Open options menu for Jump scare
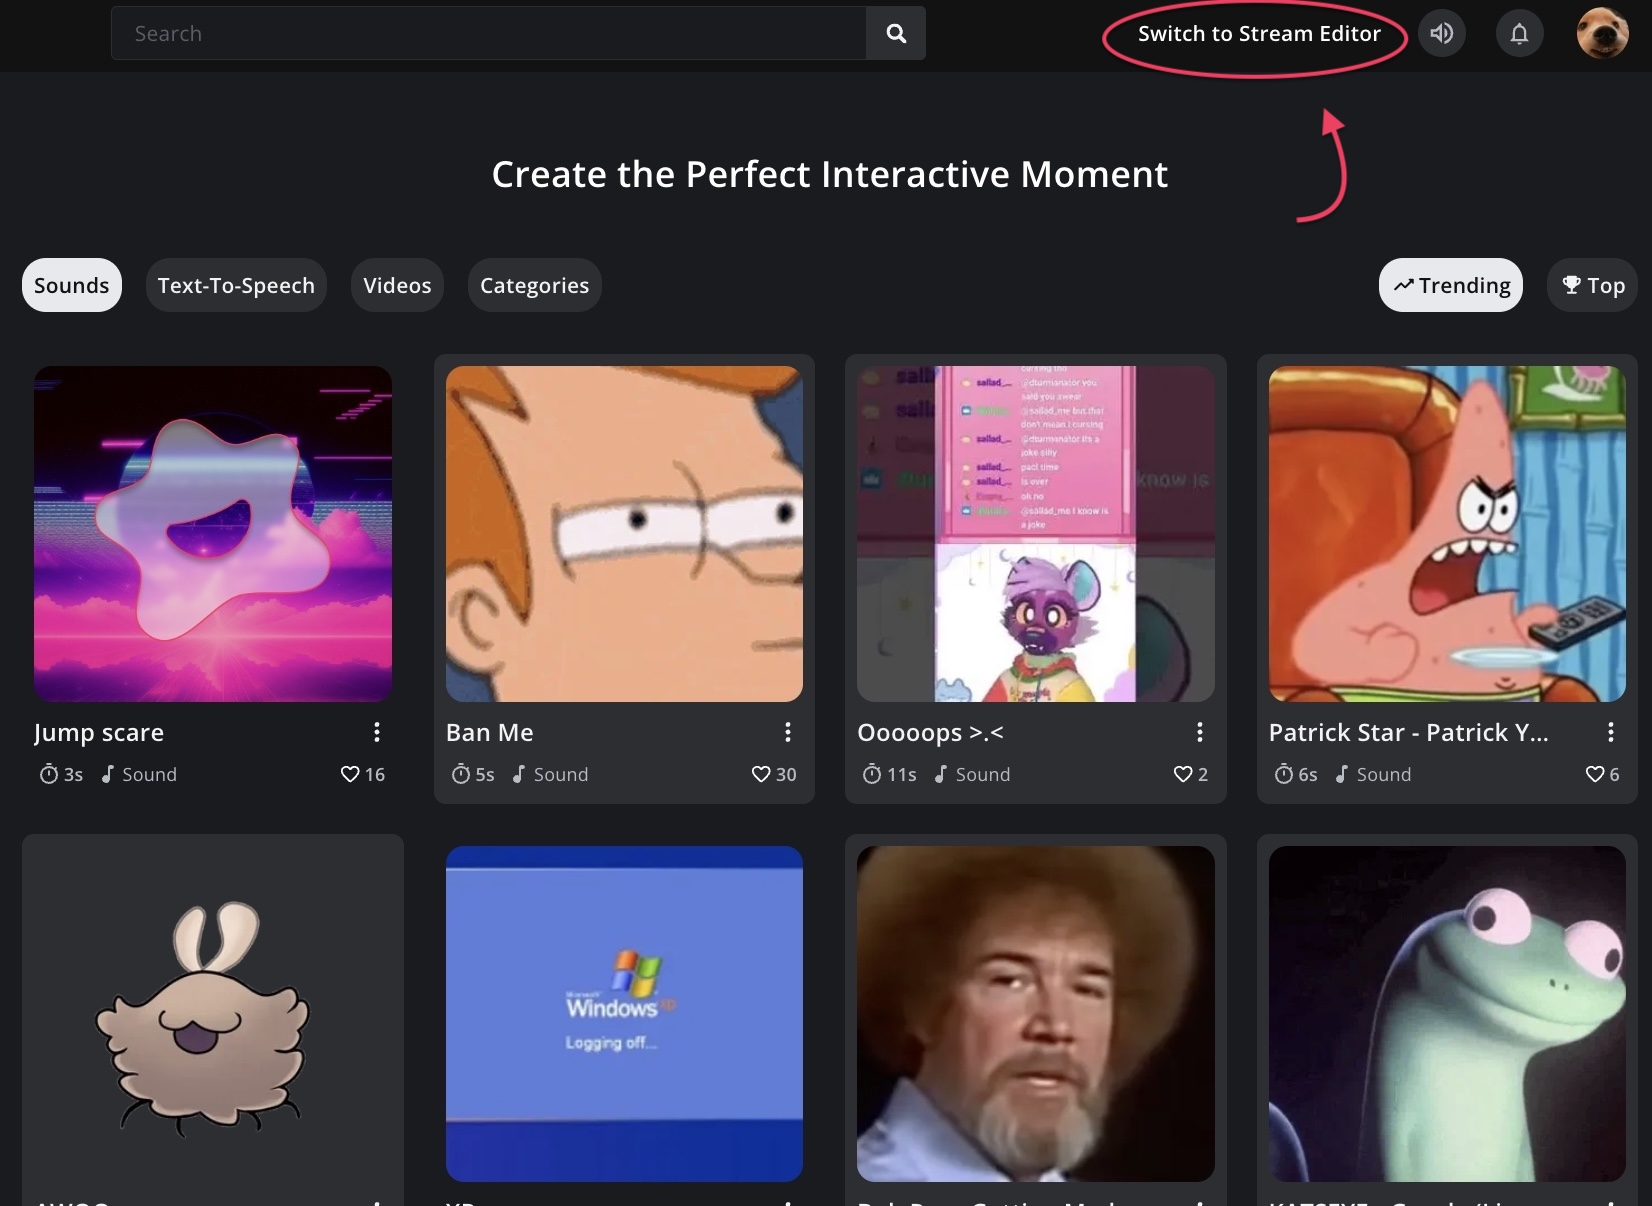Image resolution: width=1652 pixels, height=1206 pixels. (377, 732)
